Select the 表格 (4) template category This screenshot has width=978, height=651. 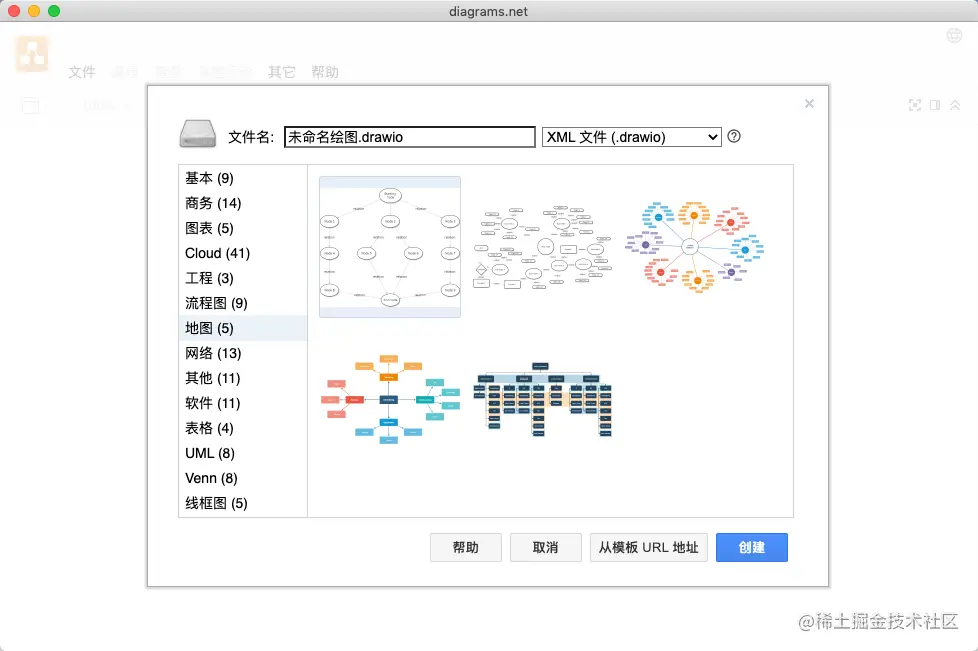tap(243, 428)
